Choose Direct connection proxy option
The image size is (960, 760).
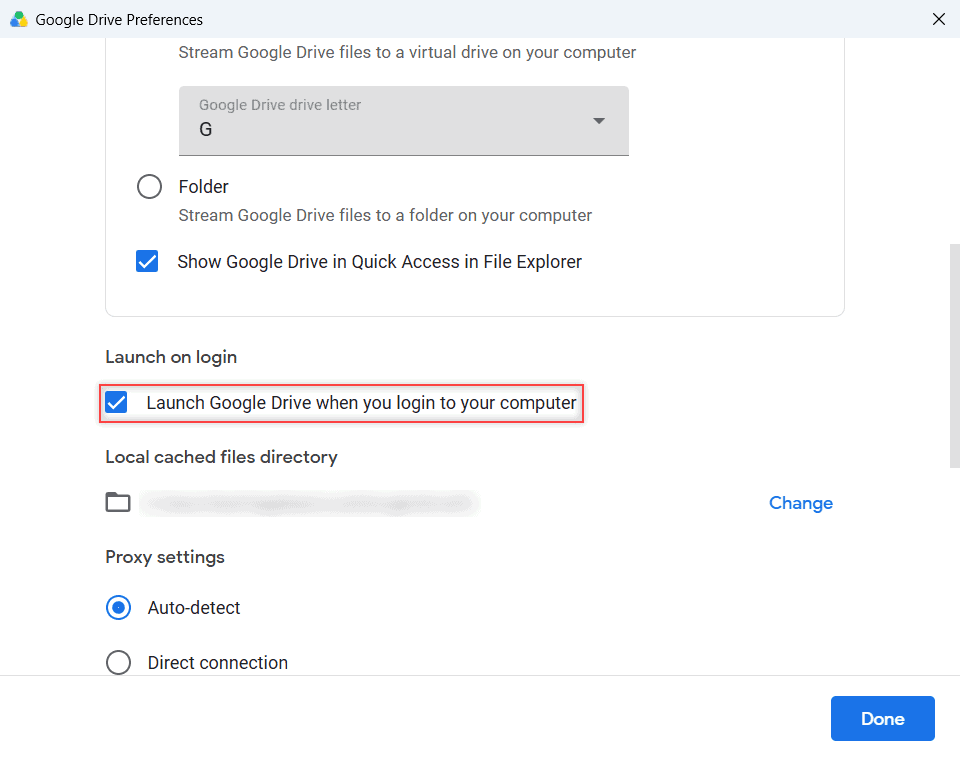click(118, 662)
